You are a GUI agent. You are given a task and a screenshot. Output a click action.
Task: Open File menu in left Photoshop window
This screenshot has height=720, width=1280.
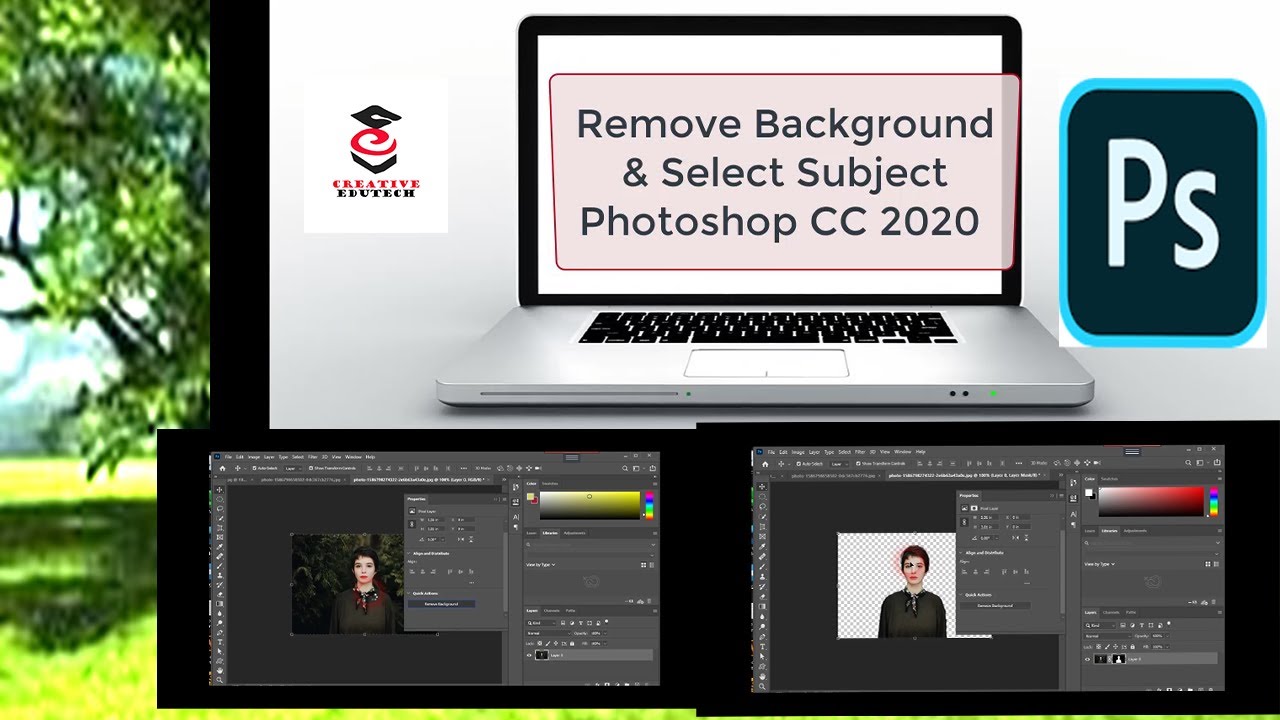point(228,457)
